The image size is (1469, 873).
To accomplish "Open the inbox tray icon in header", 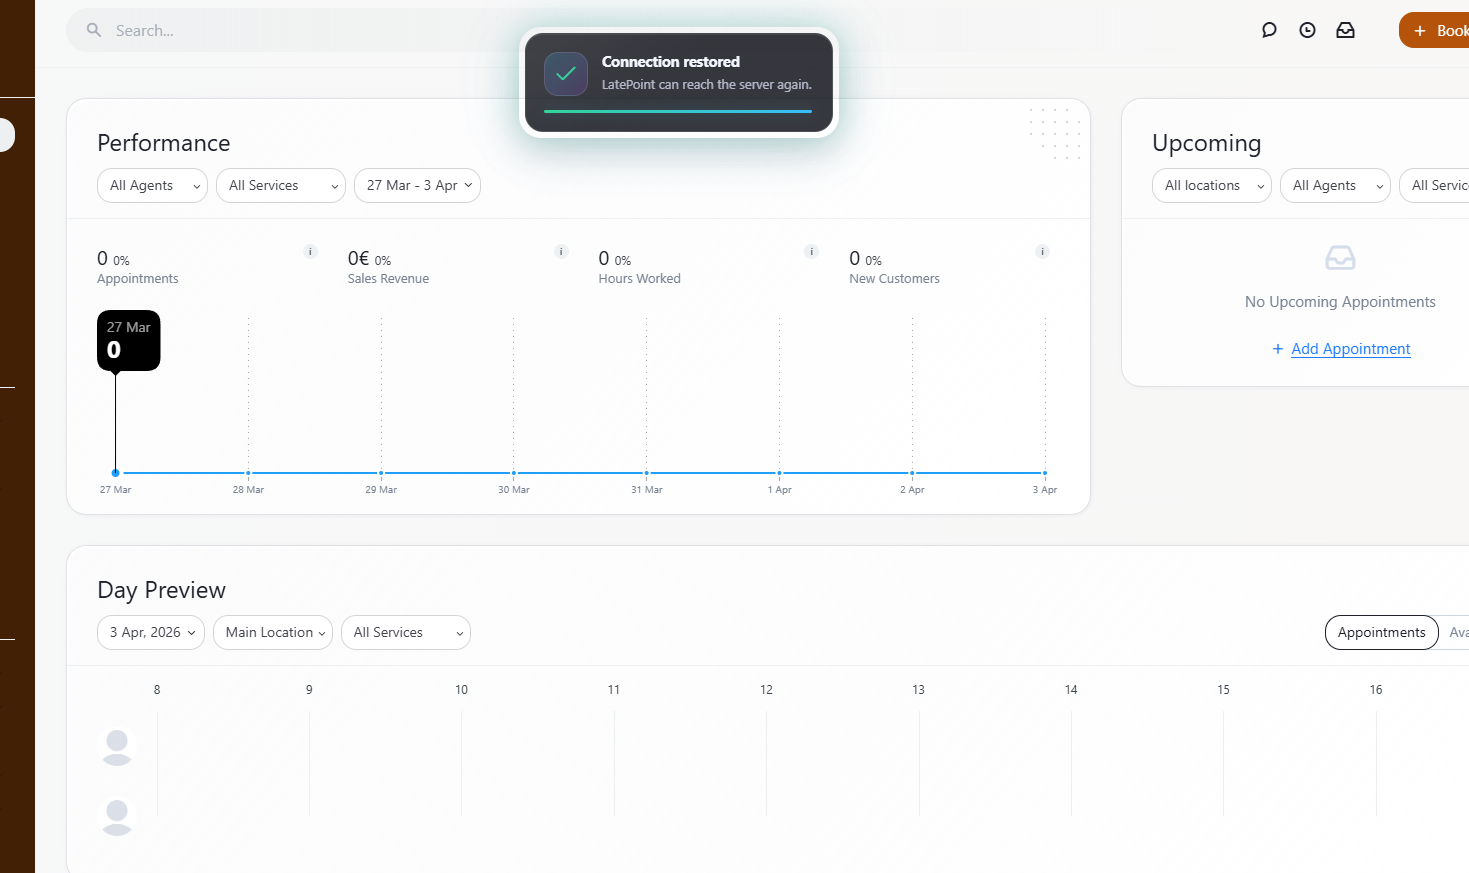I will 1345,30.
